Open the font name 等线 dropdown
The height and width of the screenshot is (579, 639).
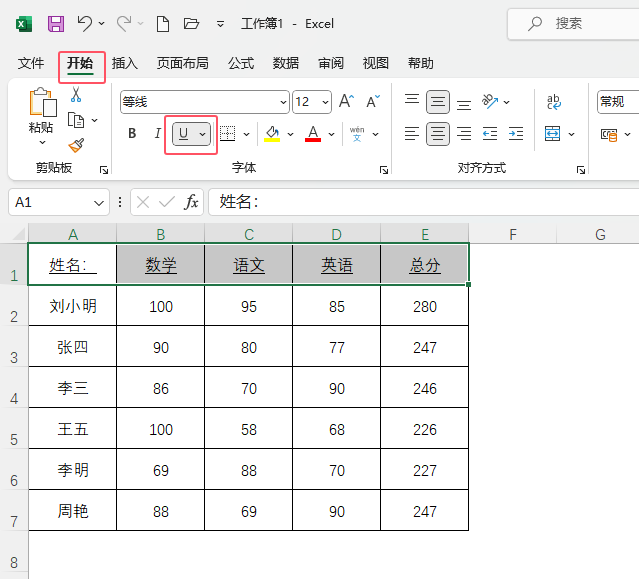283,102
